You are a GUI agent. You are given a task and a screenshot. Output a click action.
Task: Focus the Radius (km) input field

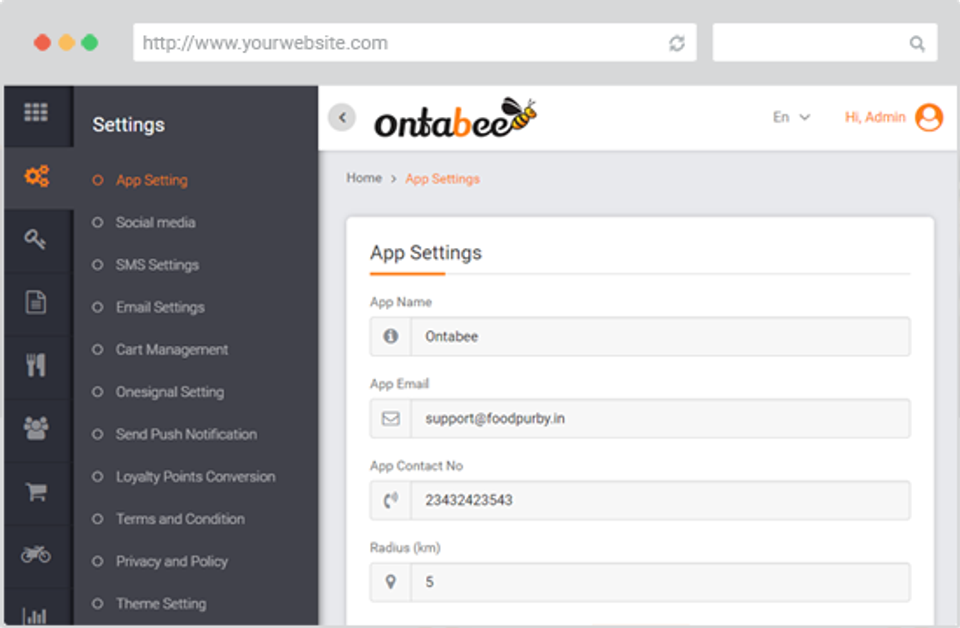[659, 582]
